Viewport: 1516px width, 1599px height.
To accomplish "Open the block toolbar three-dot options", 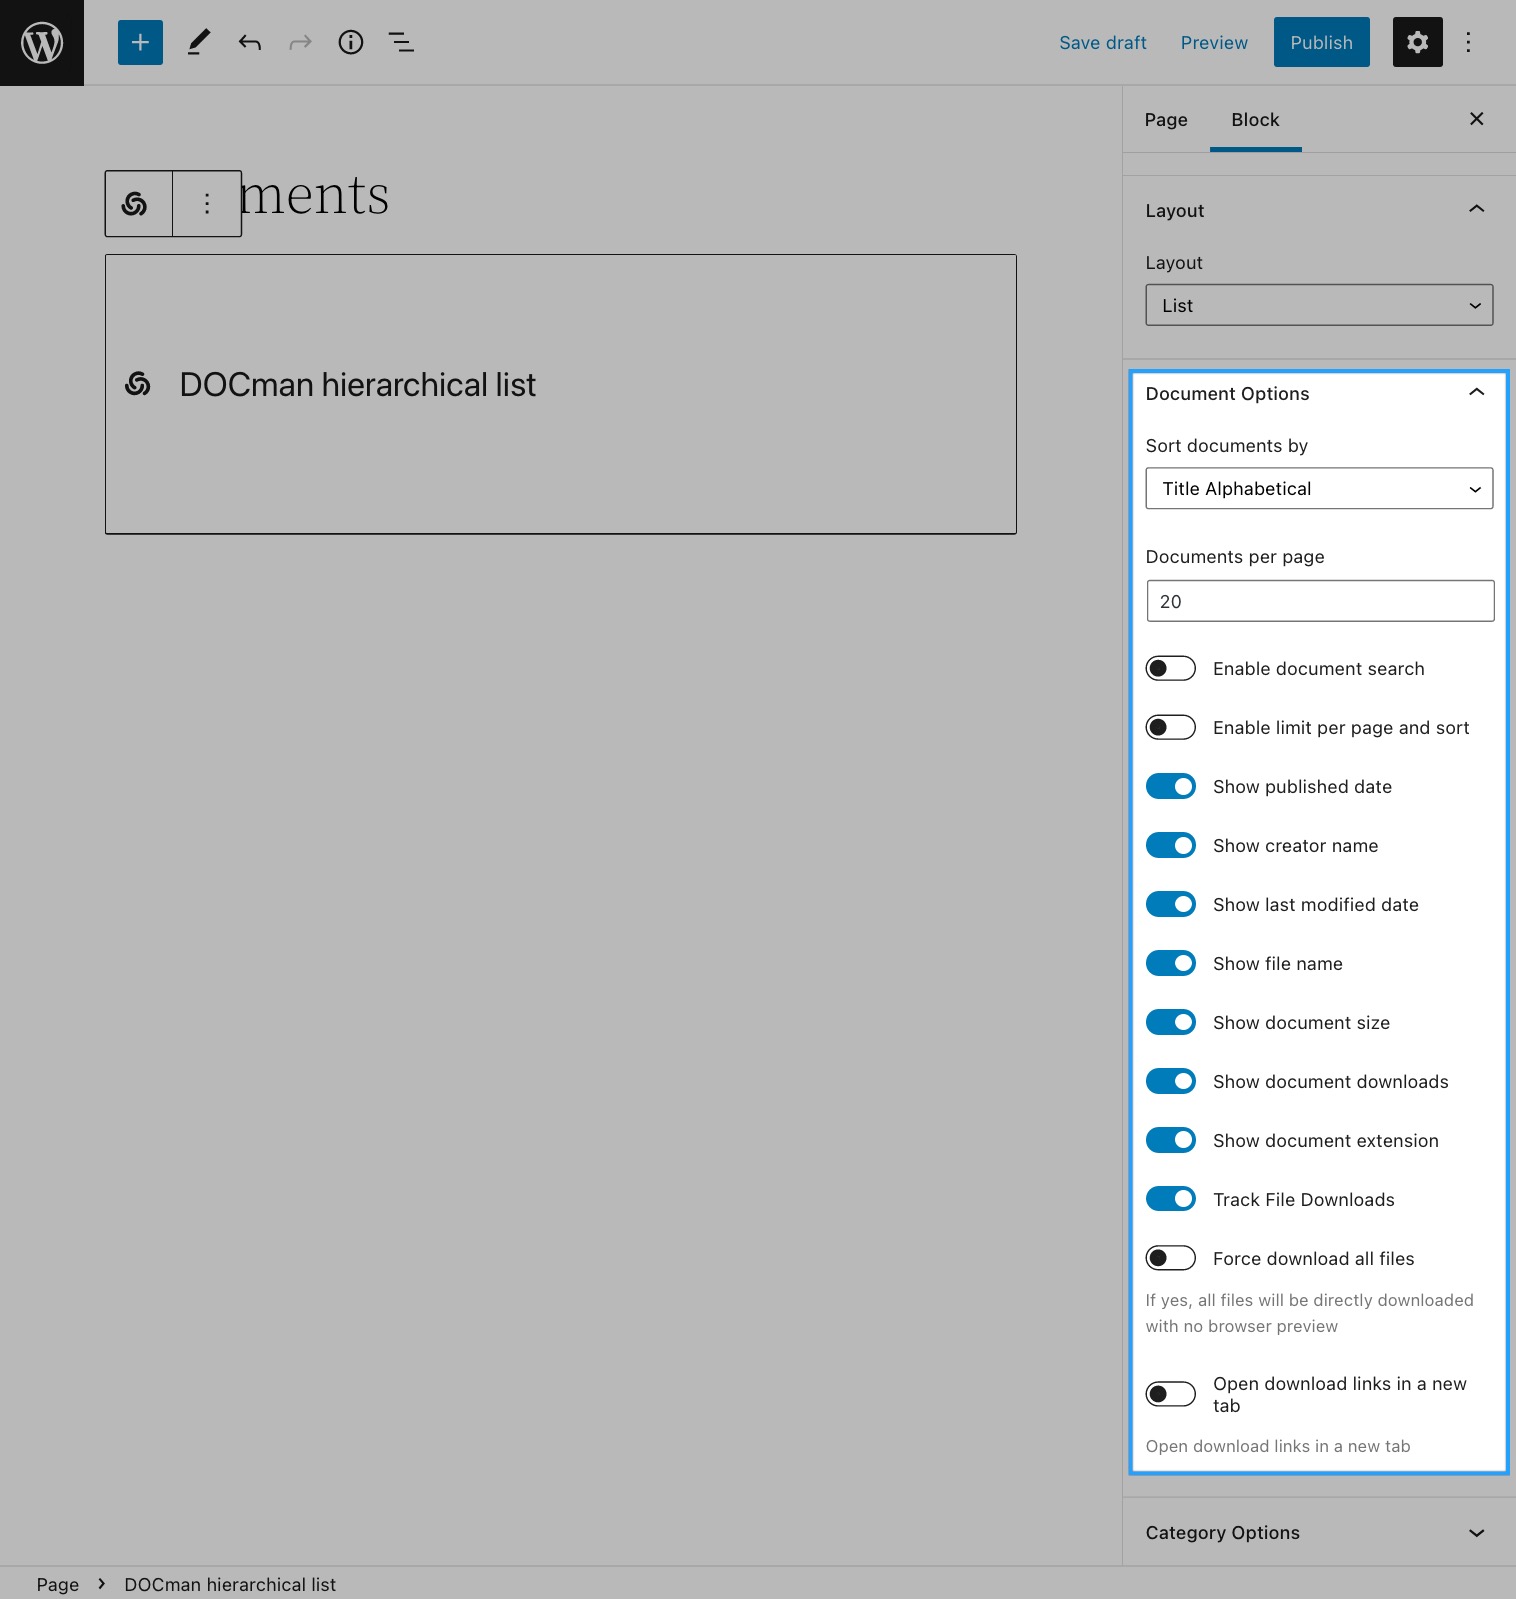I will coord(207,204).
